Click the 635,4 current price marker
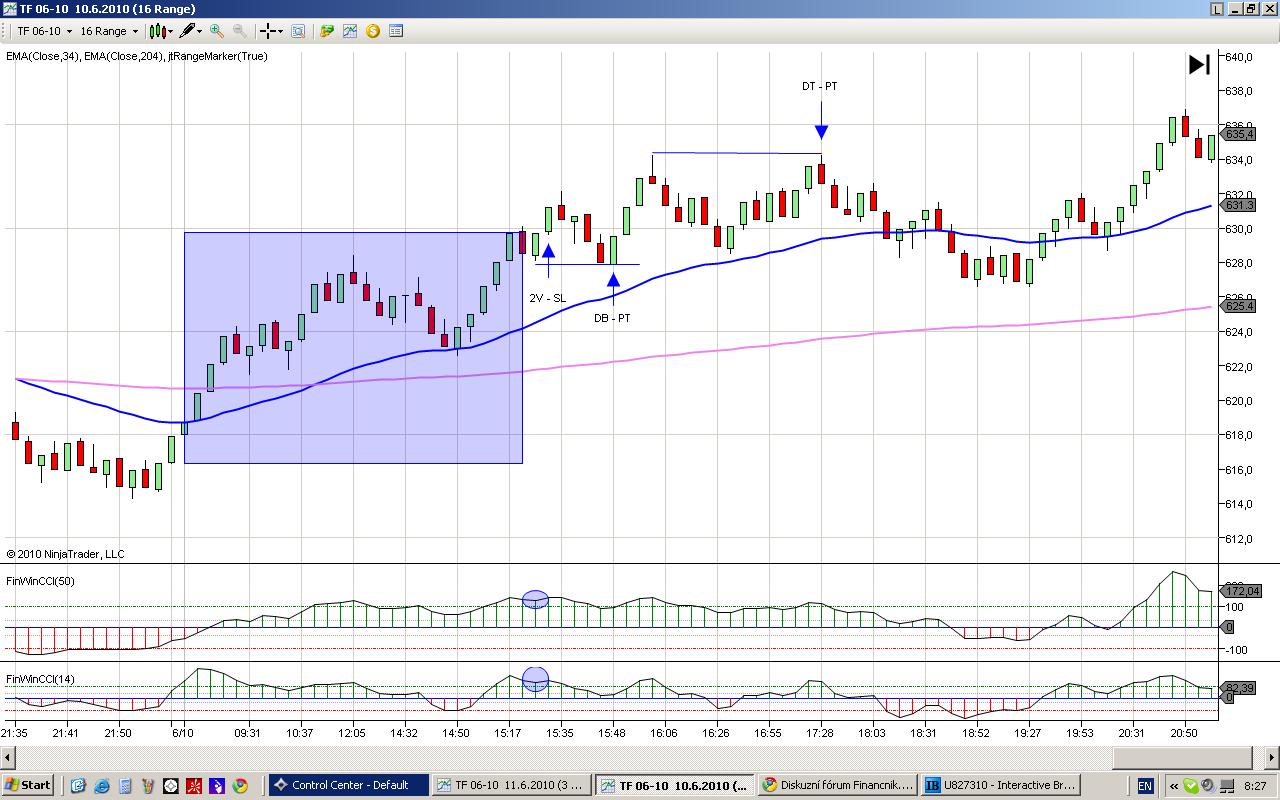 1239,134
